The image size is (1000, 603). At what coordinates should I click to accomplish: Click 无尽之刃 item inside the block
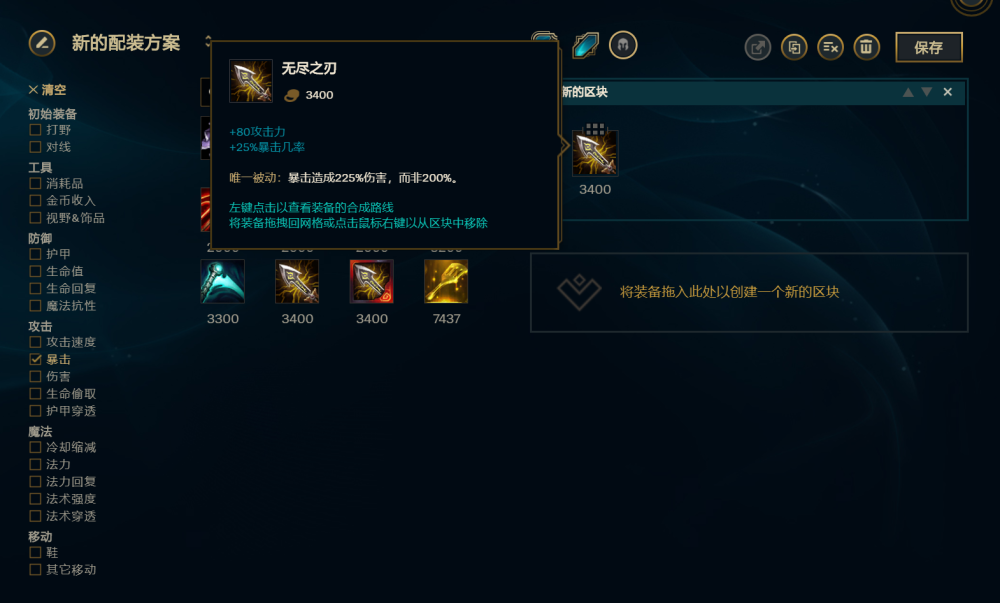coord(595,153)
